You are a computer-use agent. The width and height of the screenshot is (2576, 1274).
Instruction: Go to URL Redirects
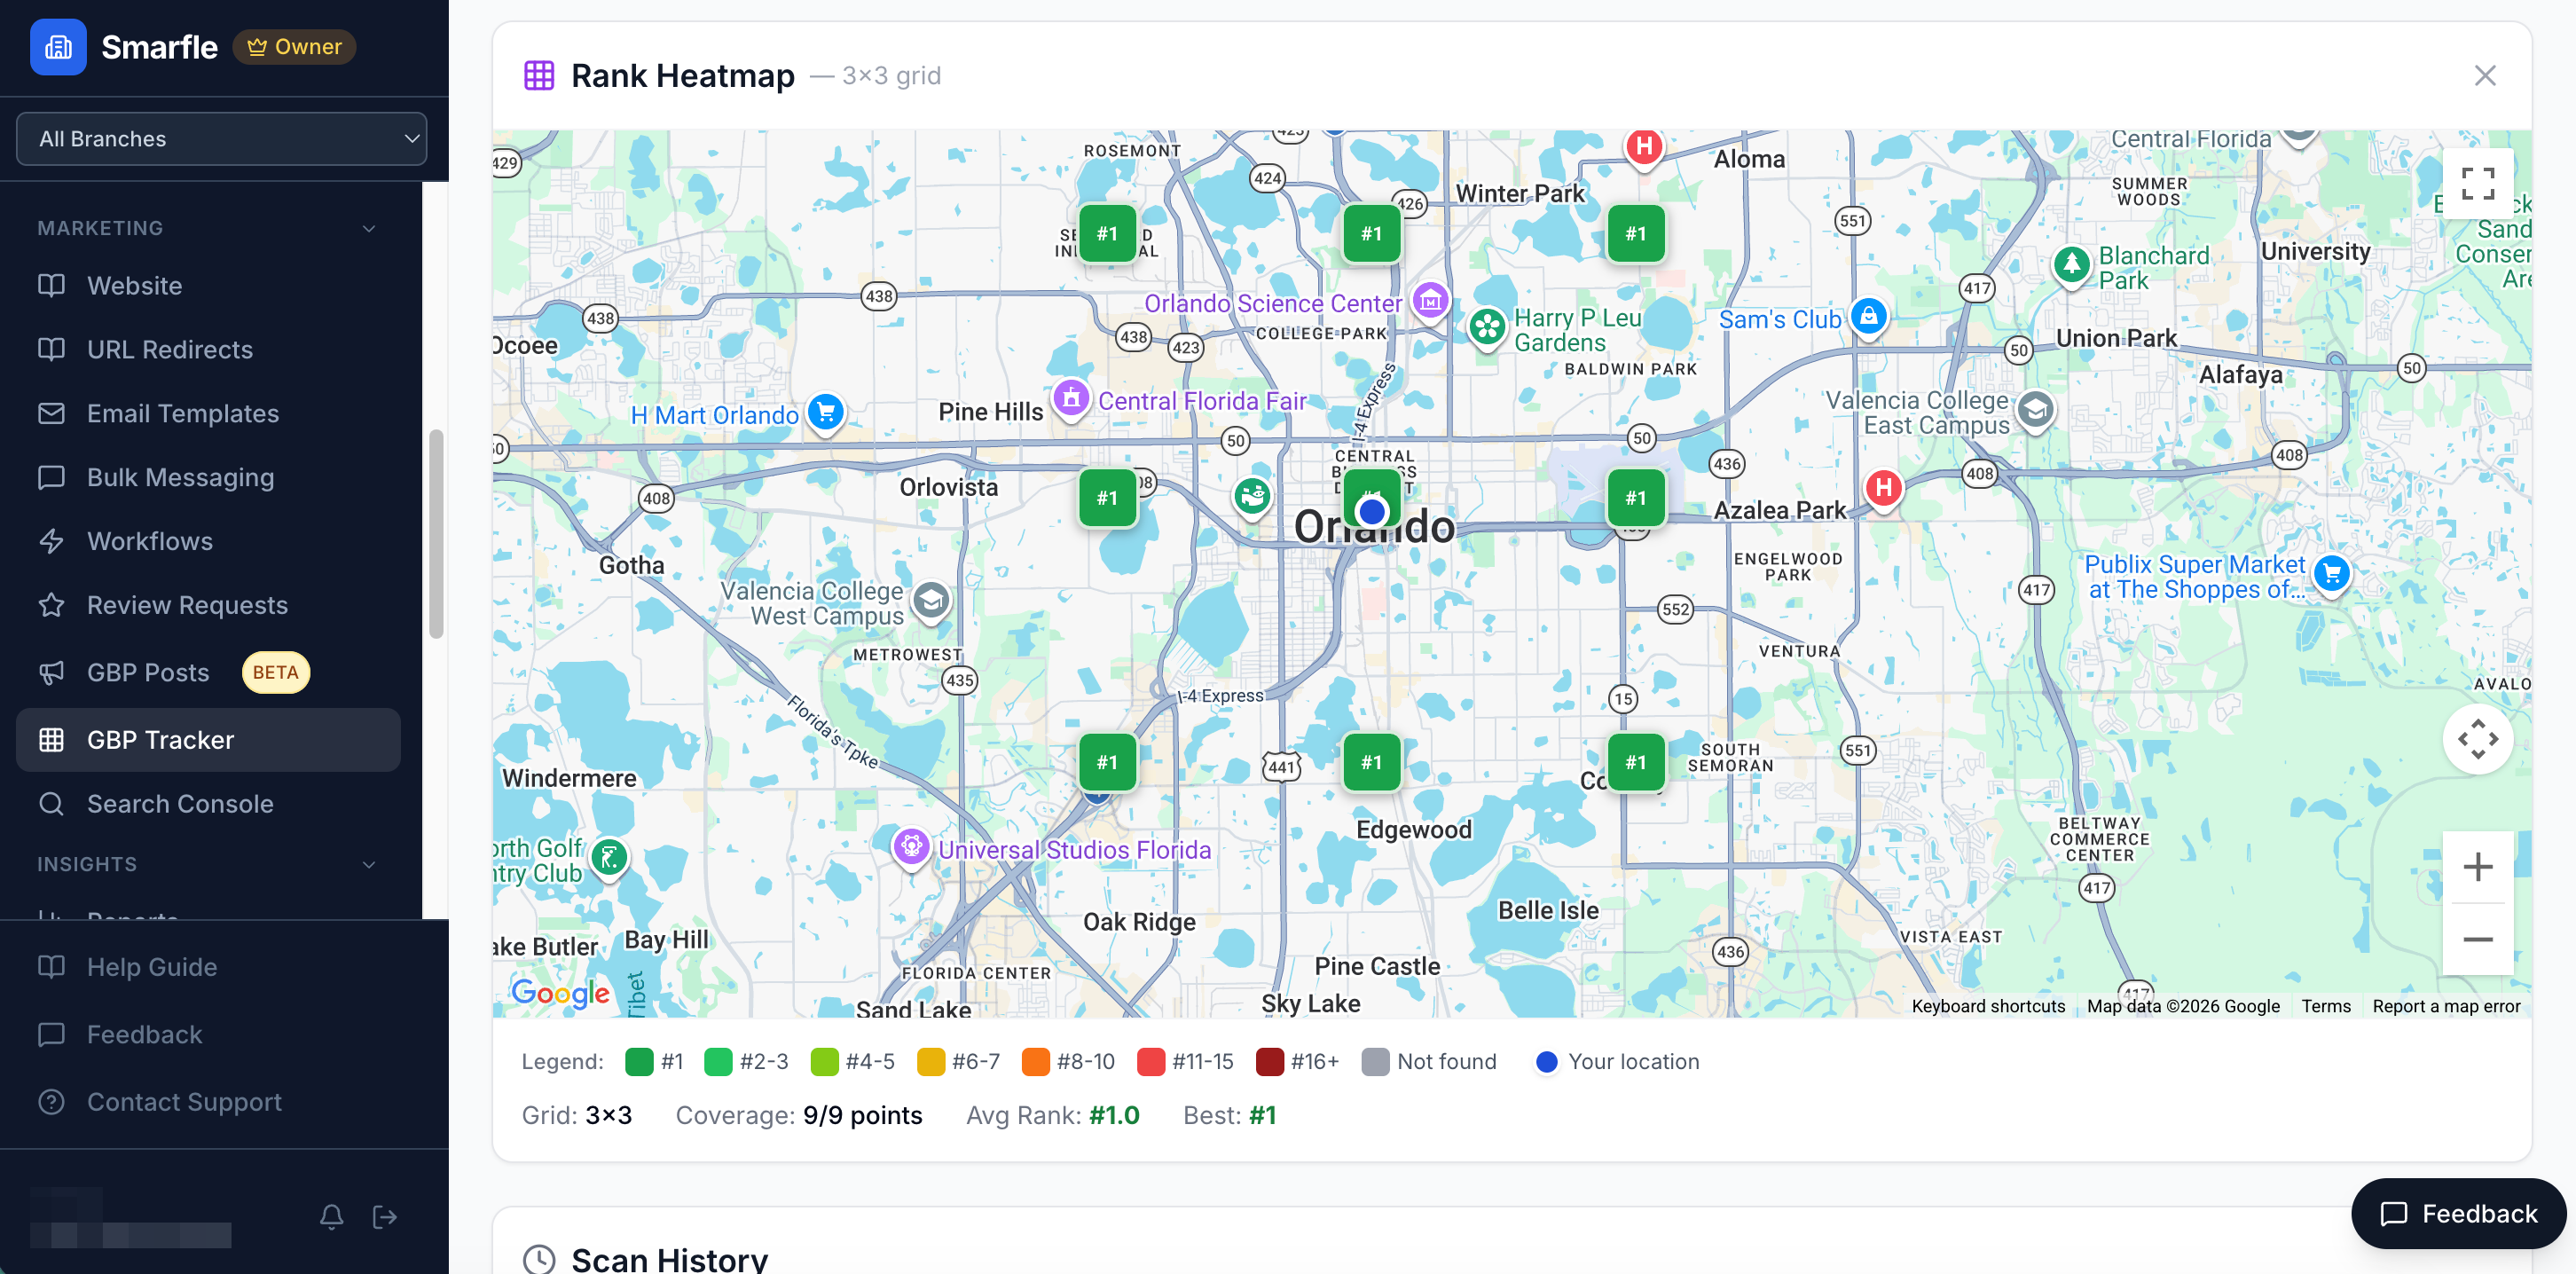pyautogui.click(x=208, y=350)
